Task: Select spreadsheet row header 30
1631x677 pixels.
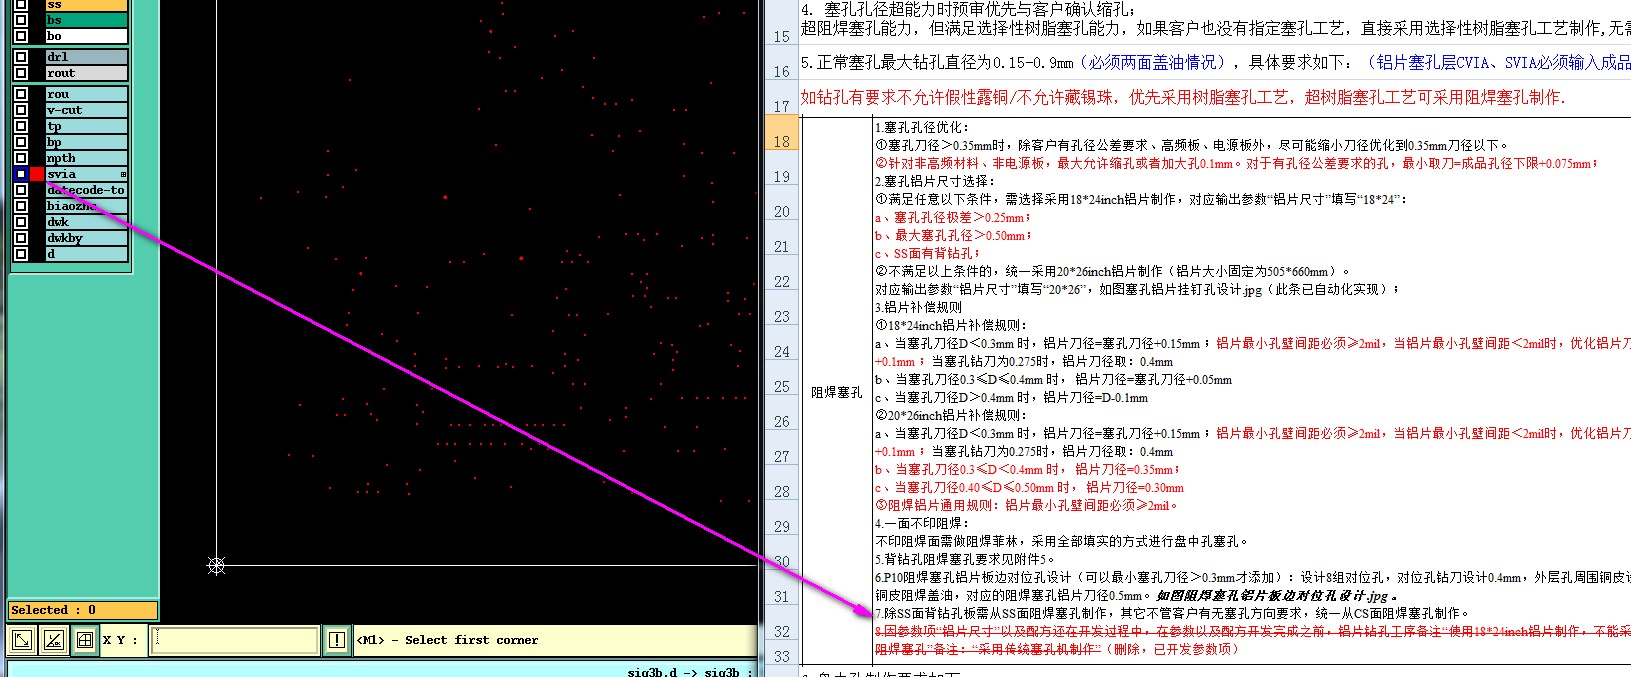Action: (x=781, y=554)
